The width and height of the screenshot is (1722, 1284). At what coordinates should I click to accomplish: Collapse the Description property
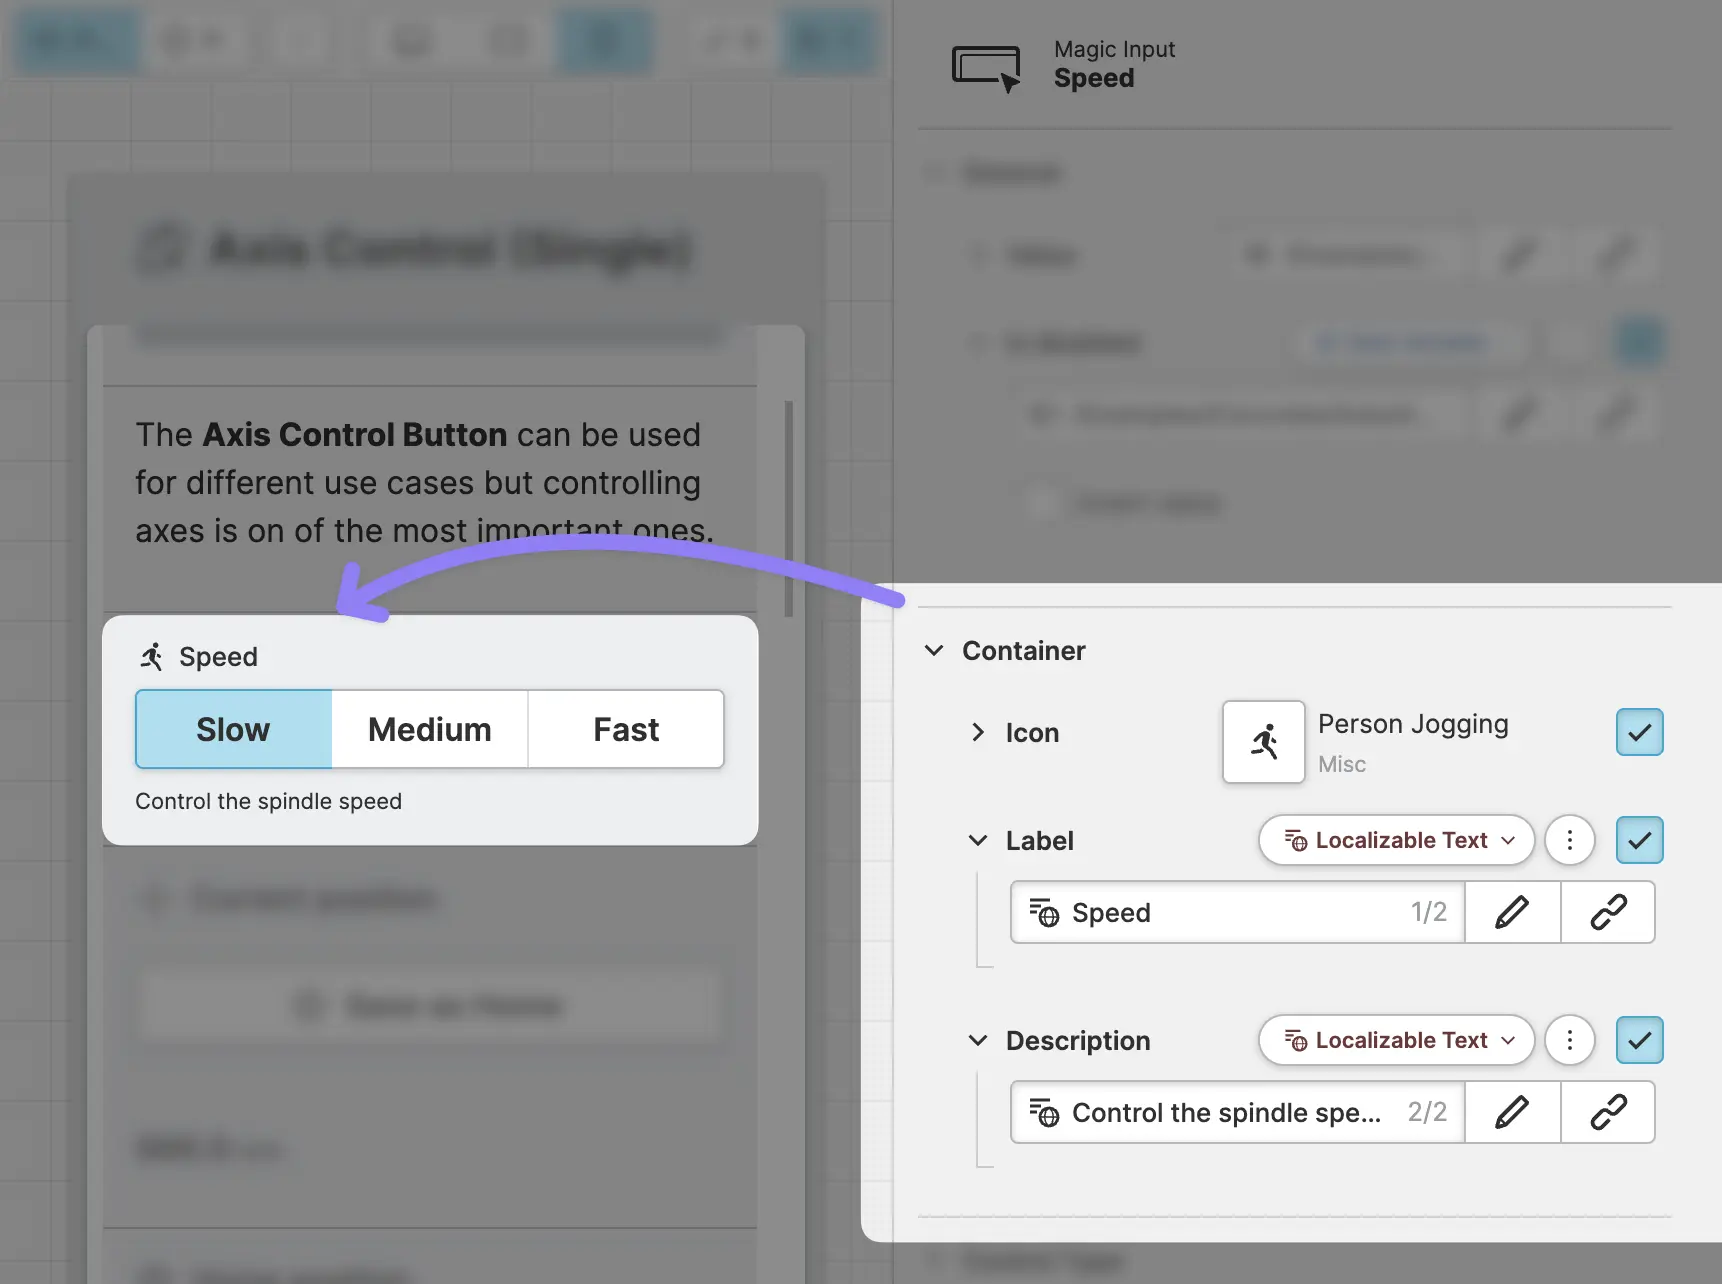[x=978, y=1041]
